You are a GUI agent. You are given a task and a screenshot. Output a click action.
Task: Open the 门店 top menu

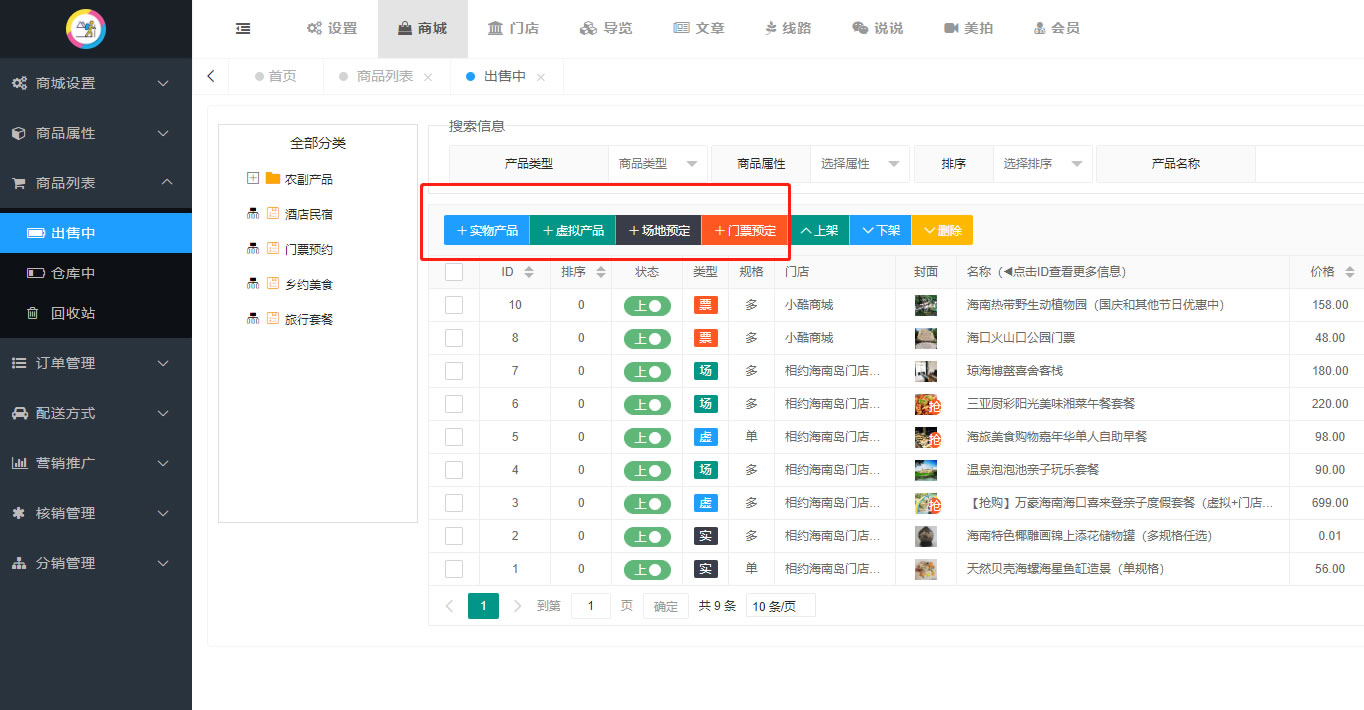[x=513, y=29]
